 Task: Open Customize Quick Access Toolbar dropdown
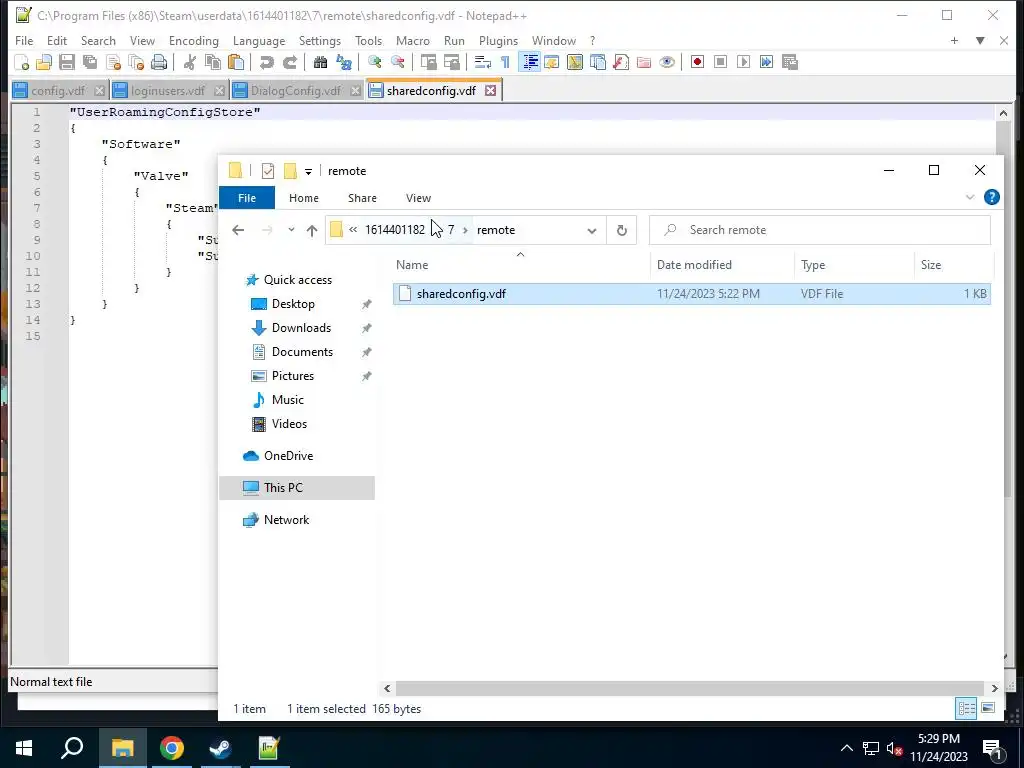coord(308,171)
